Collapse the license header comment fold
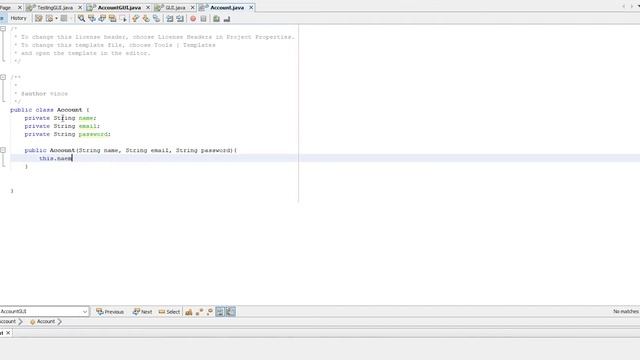The width and height of the screenshot is (640, 360). 3,29
